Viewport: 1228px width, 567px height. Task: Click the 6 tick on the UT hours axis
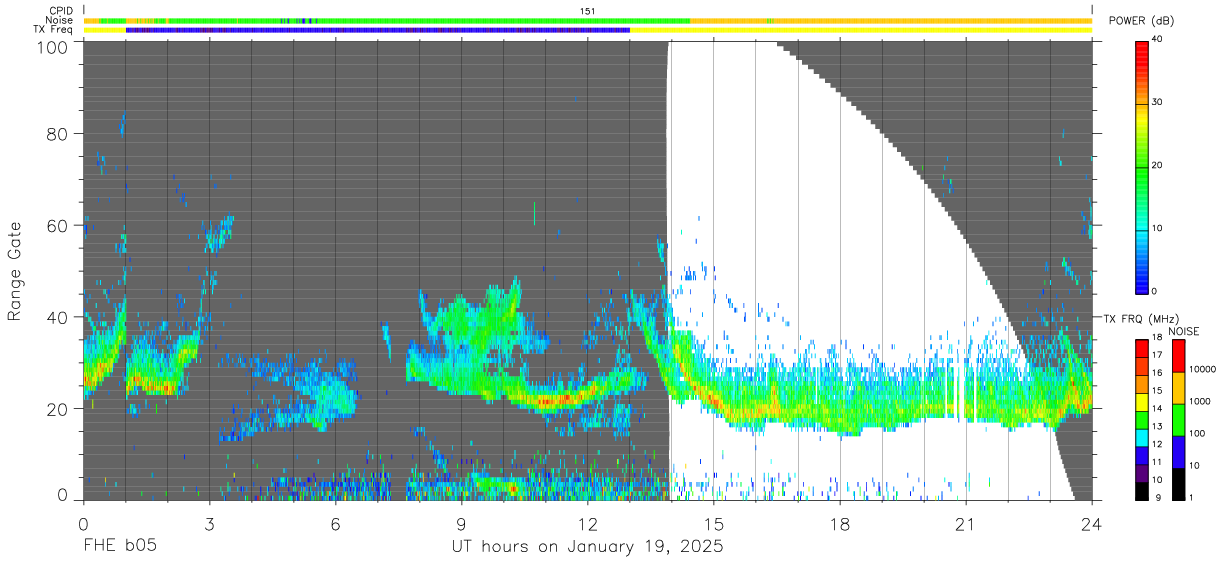(335, 523)
